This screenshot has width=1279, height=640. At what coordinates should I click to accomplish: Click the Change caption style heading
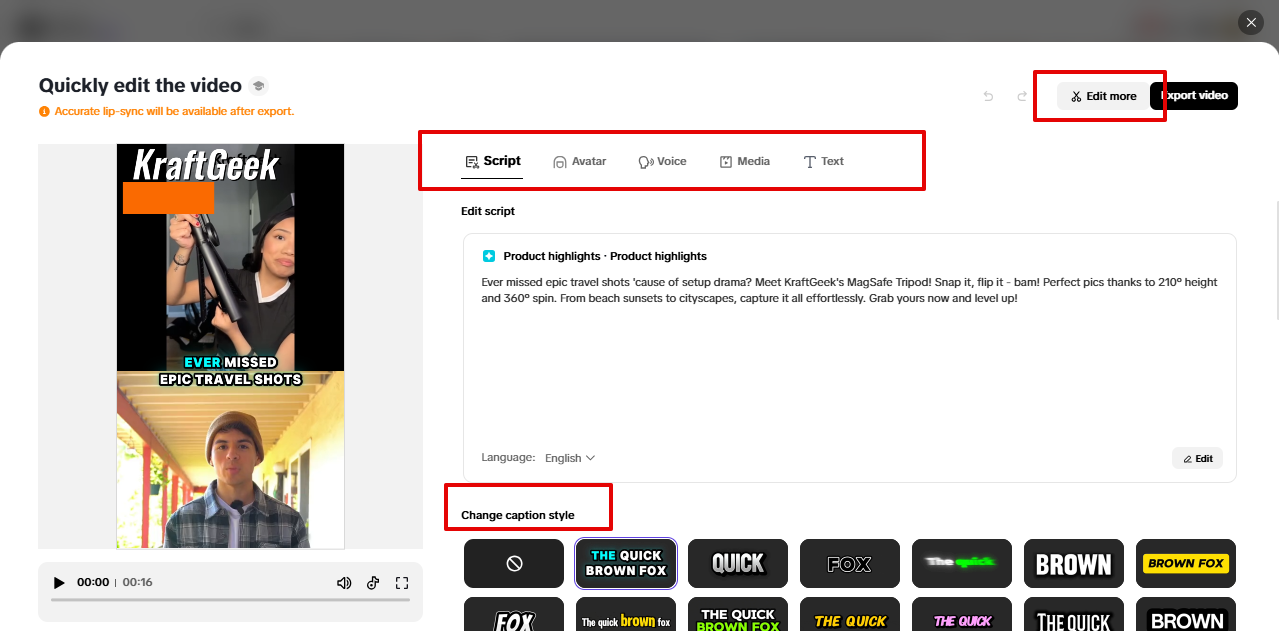tap(518, 515)
